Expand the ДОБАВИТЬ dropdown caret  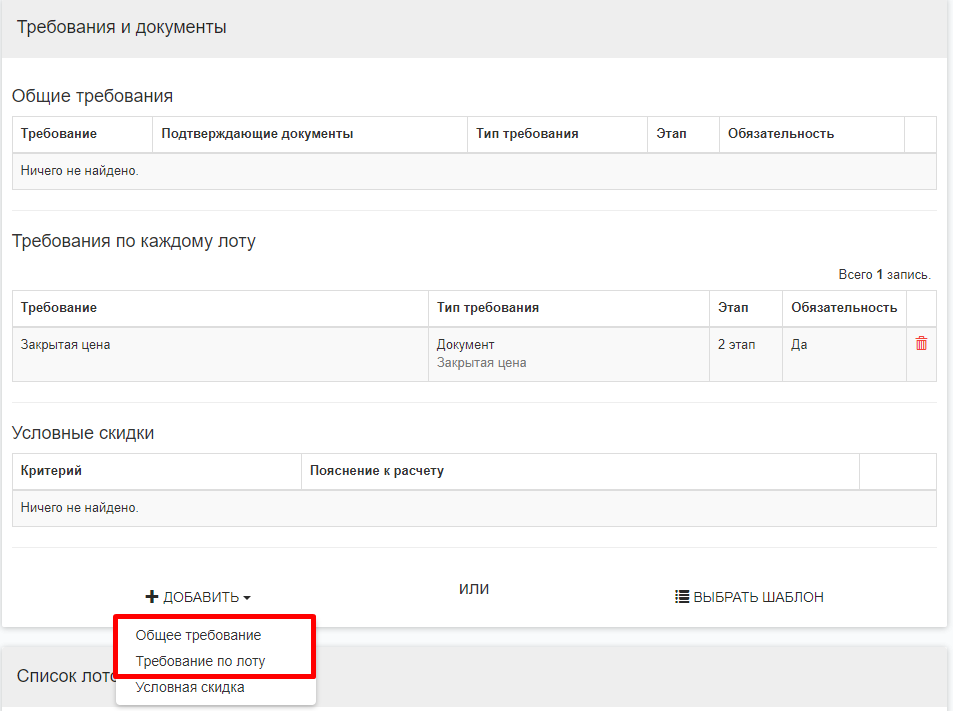(247, 598)
